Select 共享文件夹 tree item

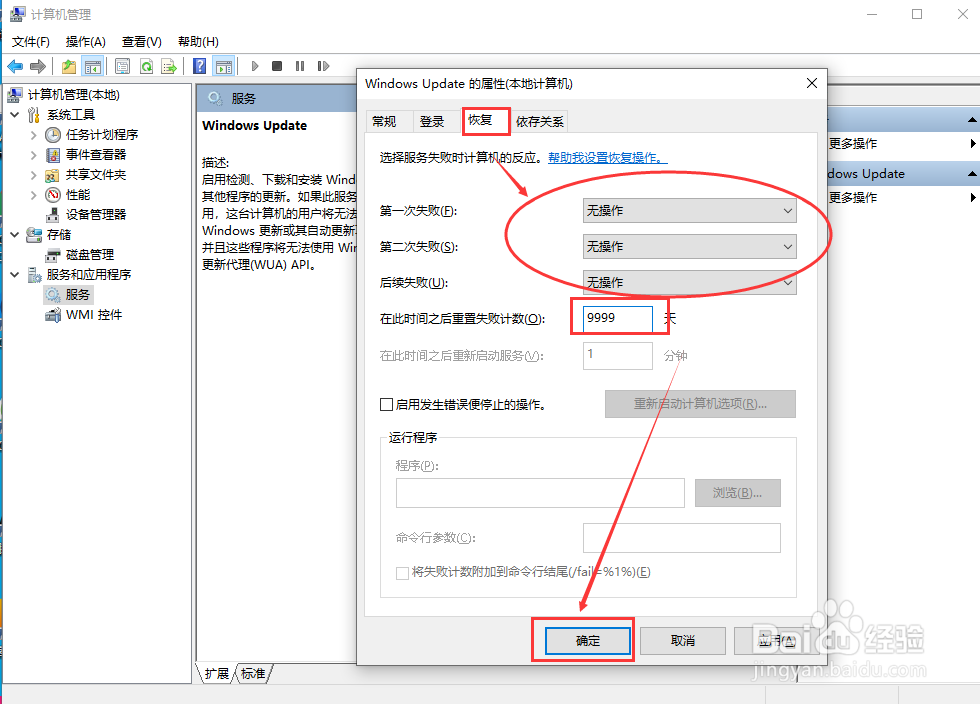pyautogui.click(x=96, y=174)
